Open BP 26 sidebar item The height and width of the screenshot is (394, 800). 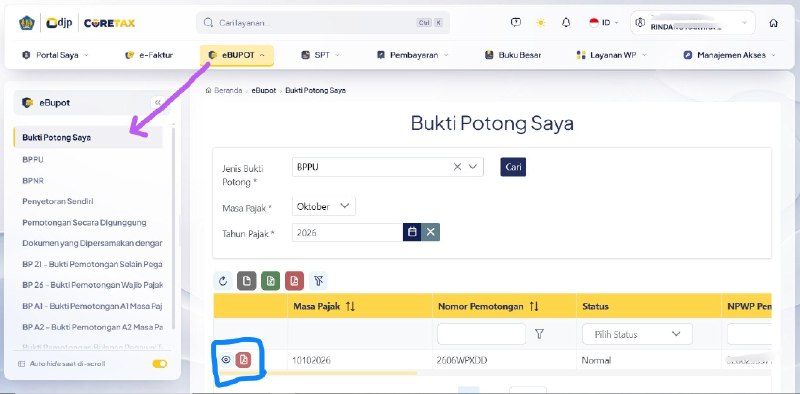[x=92, y=285]
